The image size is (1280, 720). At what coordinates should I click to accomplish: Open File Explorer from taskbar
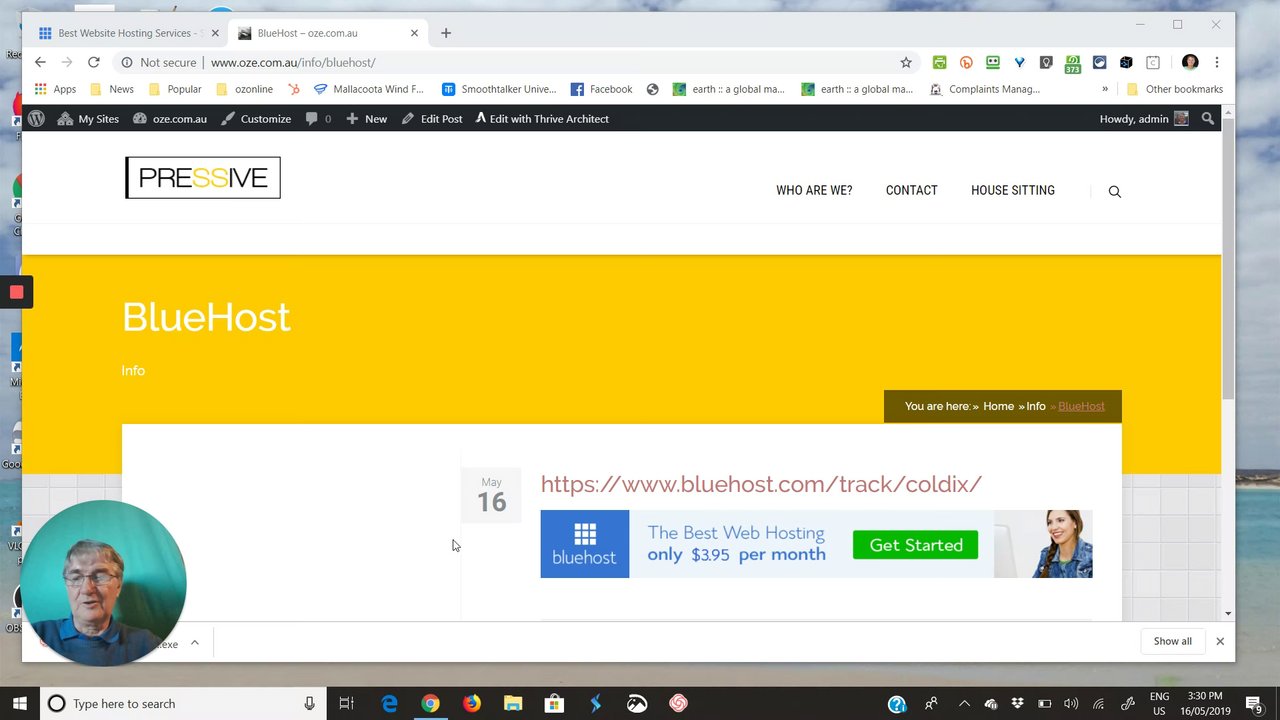point(512,703)
